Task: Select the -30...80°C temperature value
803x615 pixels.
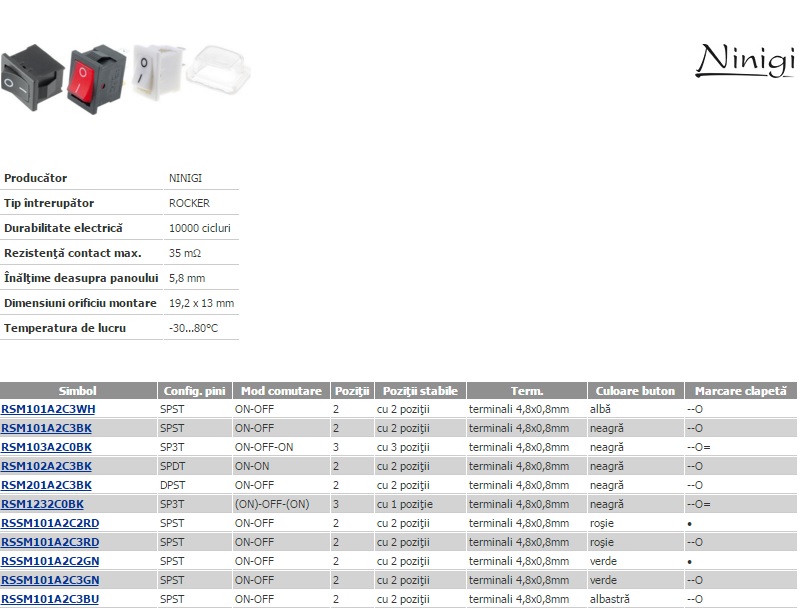Action: tap(194, 328)
